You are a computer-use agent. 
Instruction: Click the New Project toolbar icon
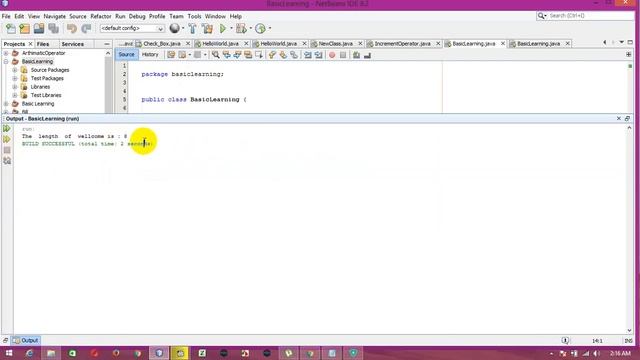coord(24,29)
